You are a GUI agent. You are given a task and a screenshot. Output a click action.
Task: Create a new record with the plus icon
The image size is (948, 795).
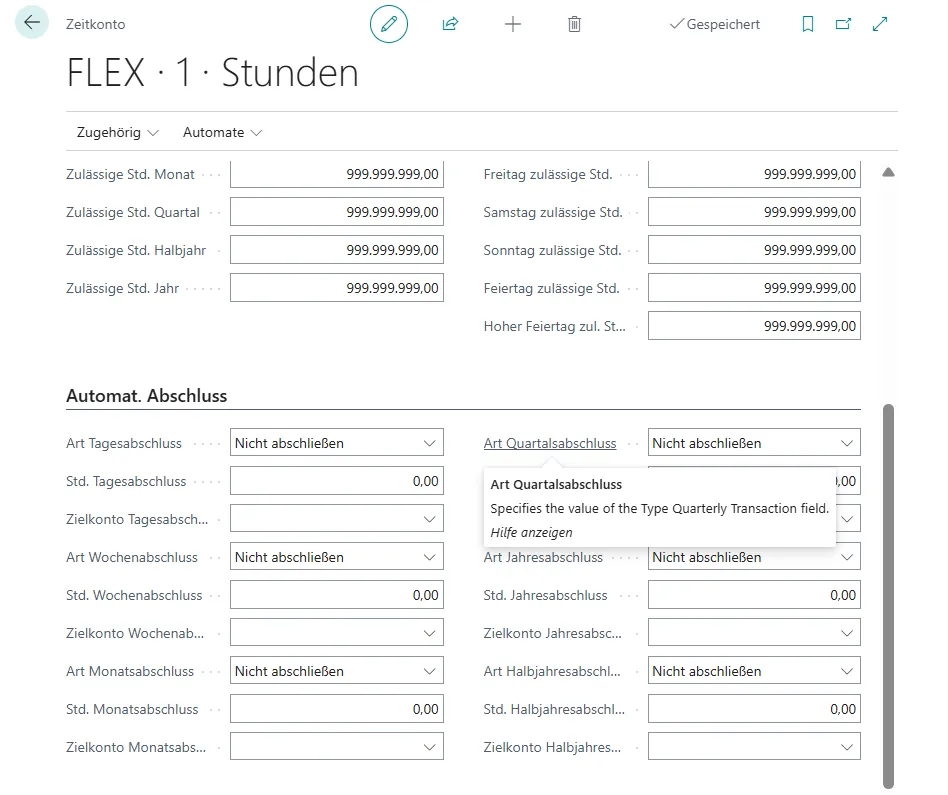pyautogui.click(x=512, y=24)
